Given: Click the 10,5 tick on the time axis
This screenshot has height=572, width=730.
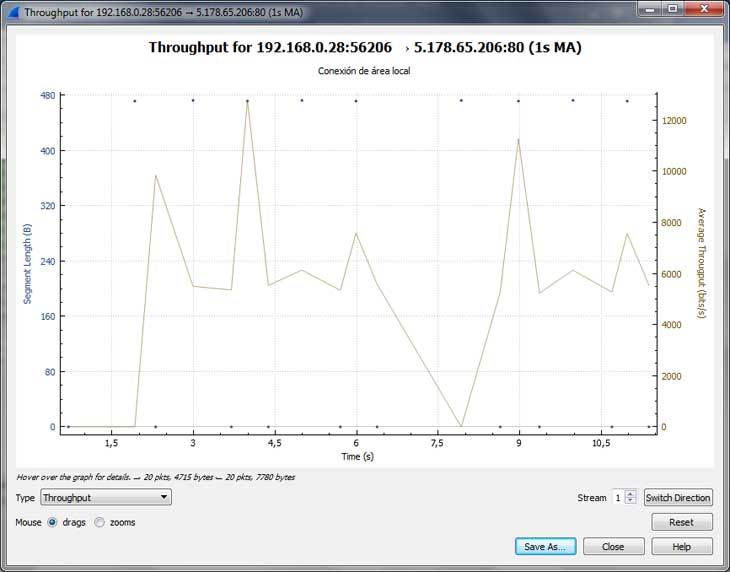Looking at the screenshot, I should coord(601,443).
